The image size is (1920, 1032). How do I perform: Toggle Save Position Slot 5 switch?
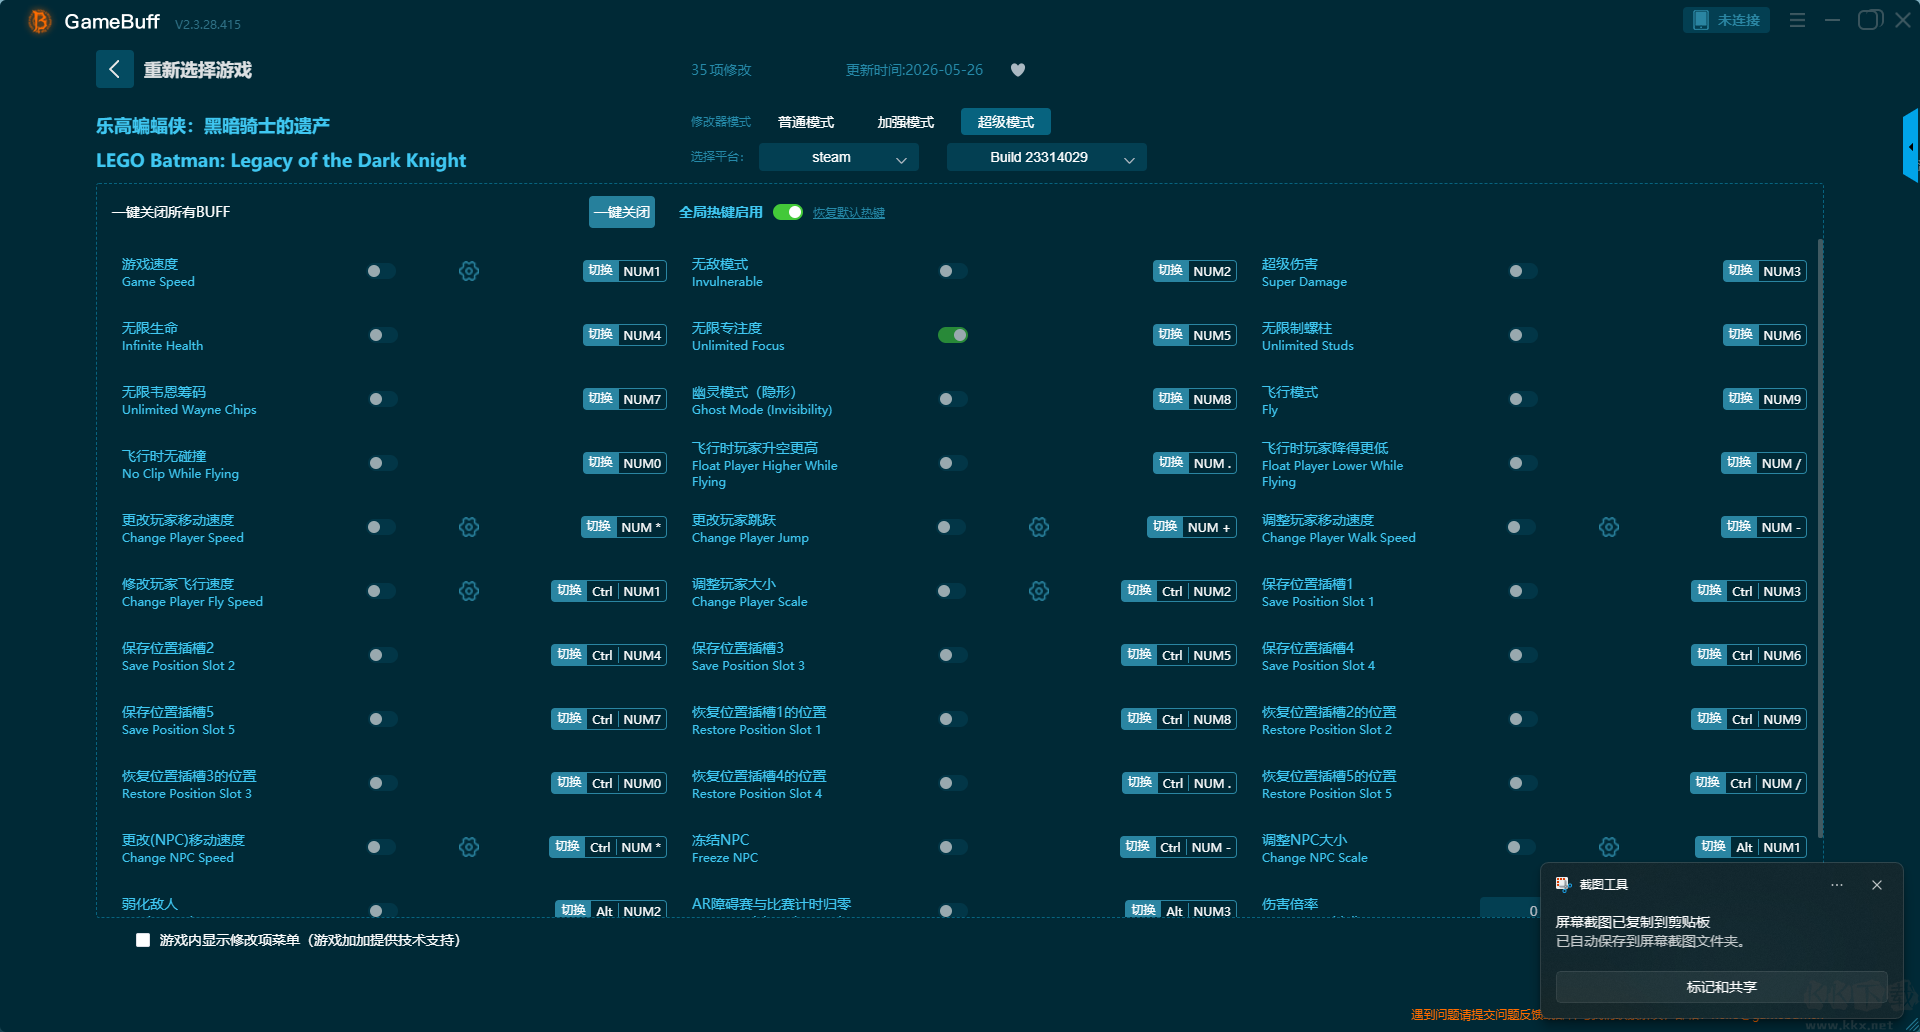(x=381, y=719)
